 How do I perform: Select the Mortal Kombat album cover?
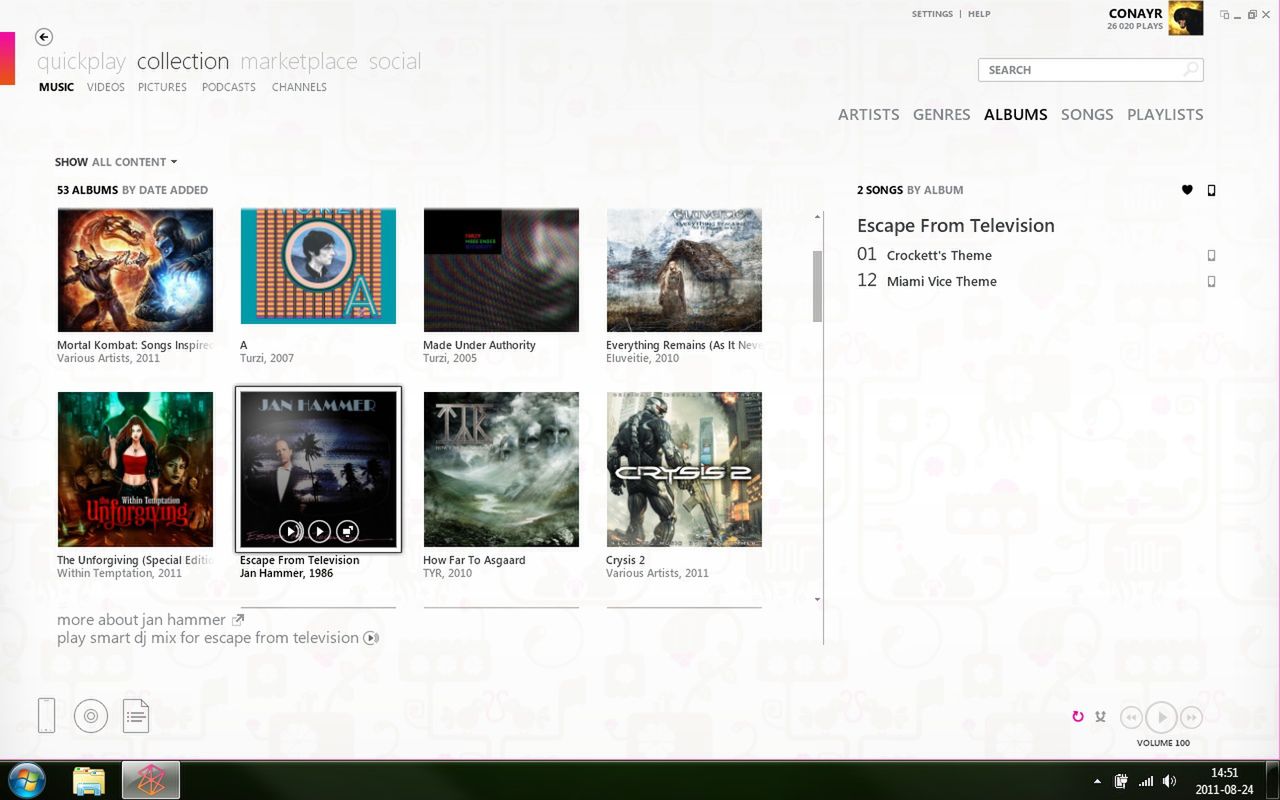[135, 270]
